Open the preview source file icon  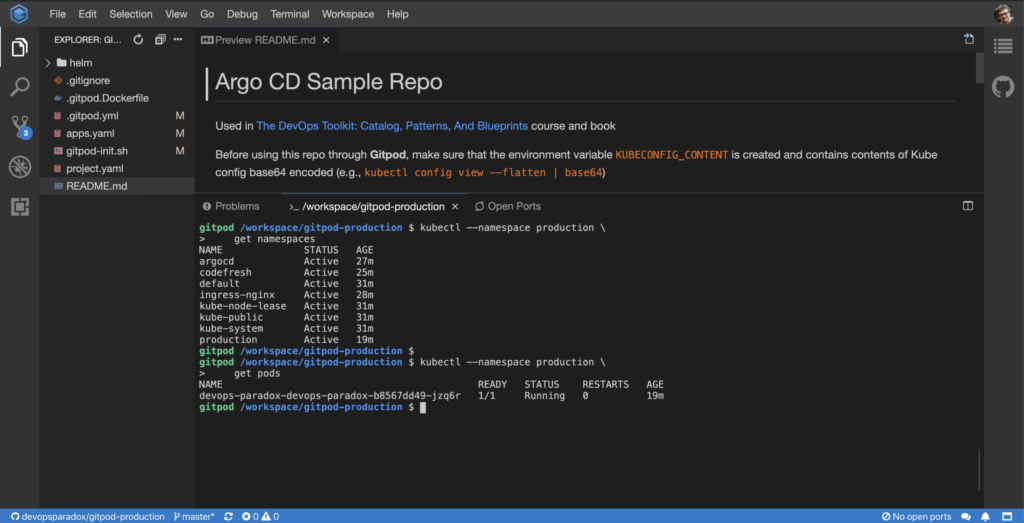[969, 39]
